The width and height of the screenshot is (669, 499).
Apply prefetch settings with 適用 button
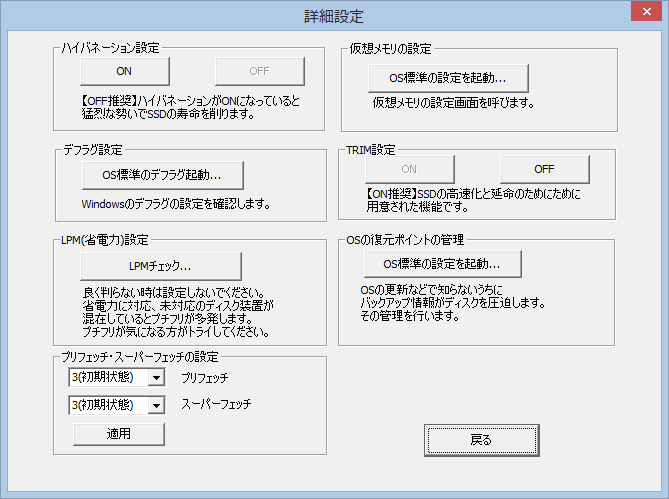[x=118, y=433]
